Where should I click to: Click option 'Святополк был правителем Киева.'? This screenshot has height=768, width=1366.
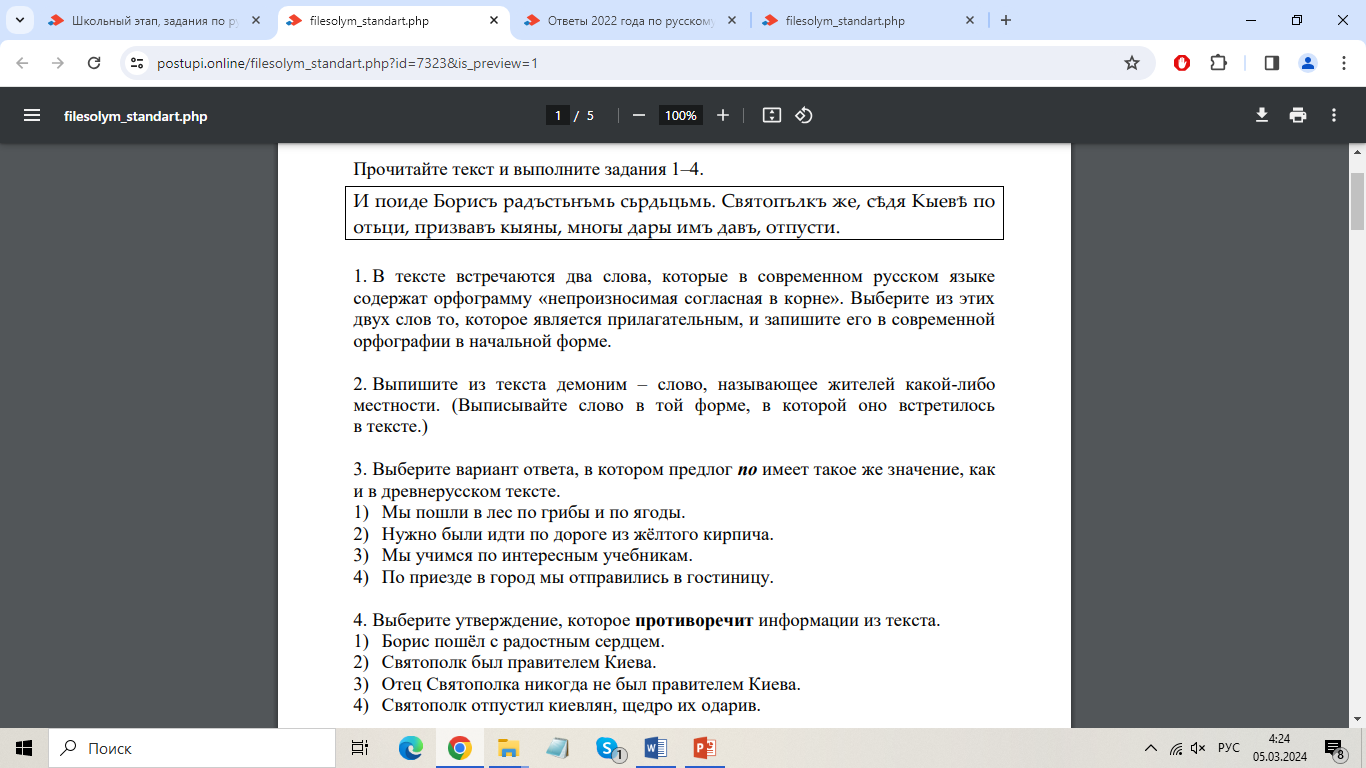519,662
